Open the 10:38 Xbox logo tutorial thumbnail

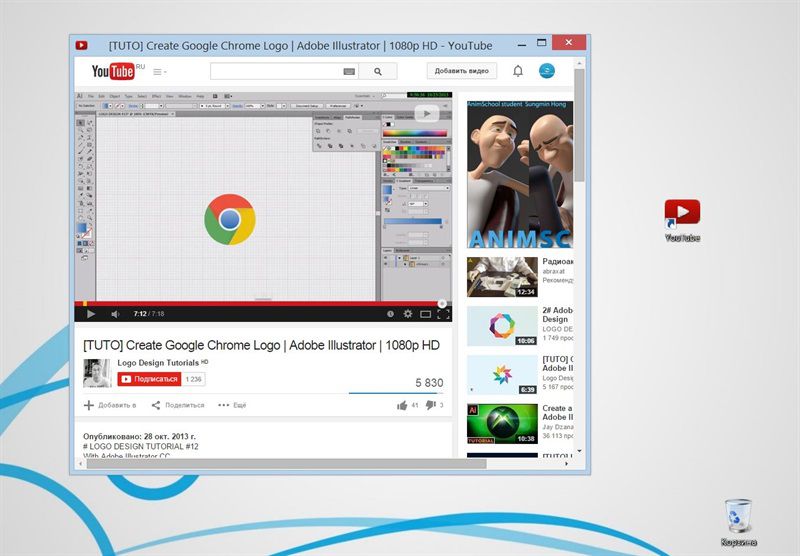[502, 424]
